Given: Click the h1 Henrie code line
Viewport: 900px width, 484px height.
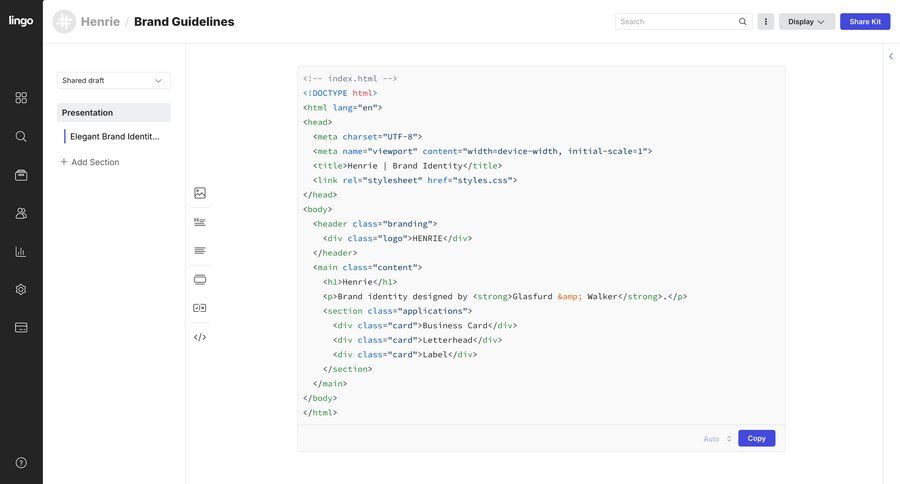Looking at the screenshot, I should (360, 282).
